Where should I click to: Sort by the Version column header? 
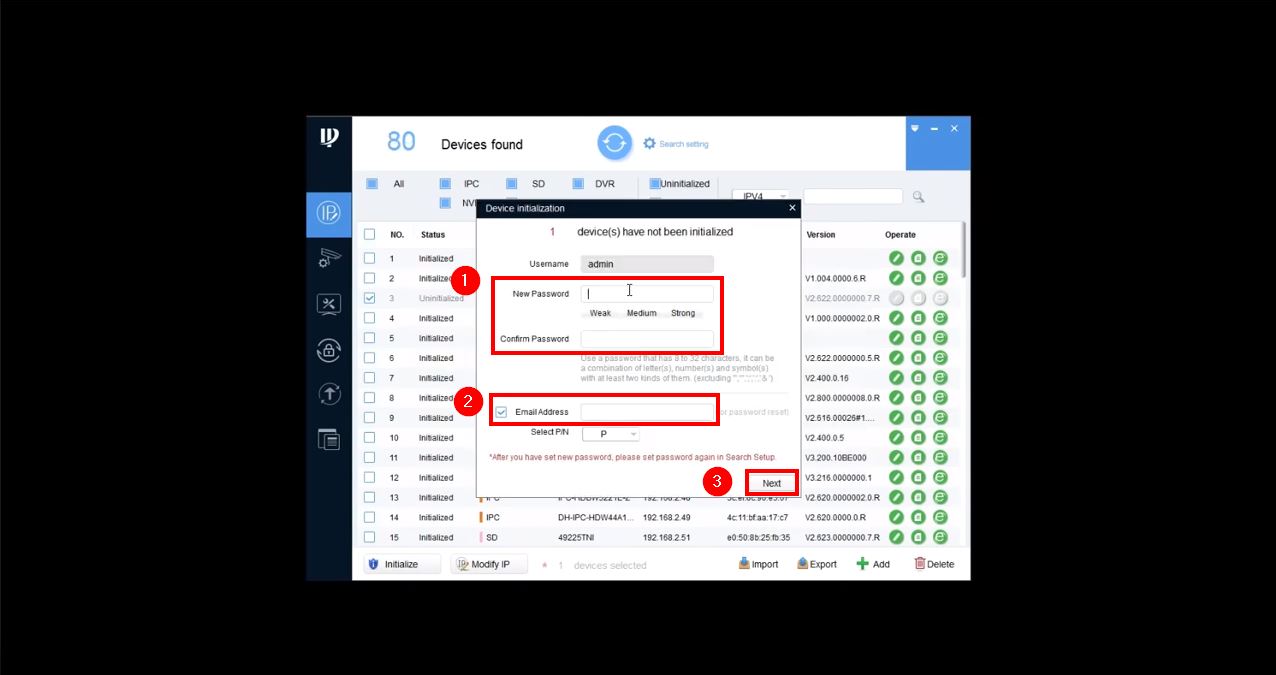821,235
